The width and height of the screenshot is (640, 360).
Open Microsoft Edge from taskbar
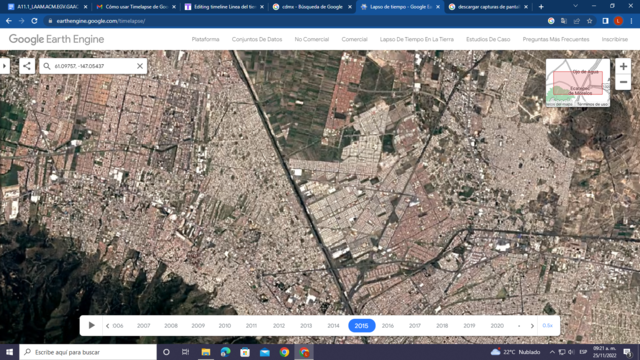[225, 352]
